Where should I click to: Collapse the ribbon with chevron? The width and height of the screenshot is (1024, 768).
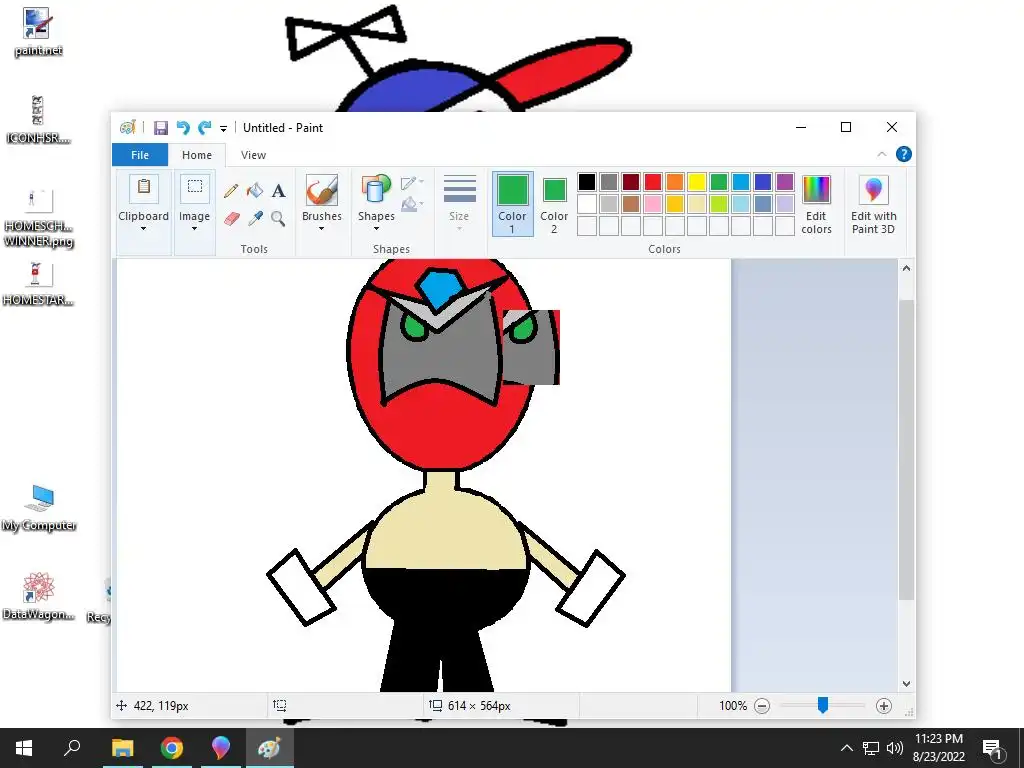click(x=882, y=154)
